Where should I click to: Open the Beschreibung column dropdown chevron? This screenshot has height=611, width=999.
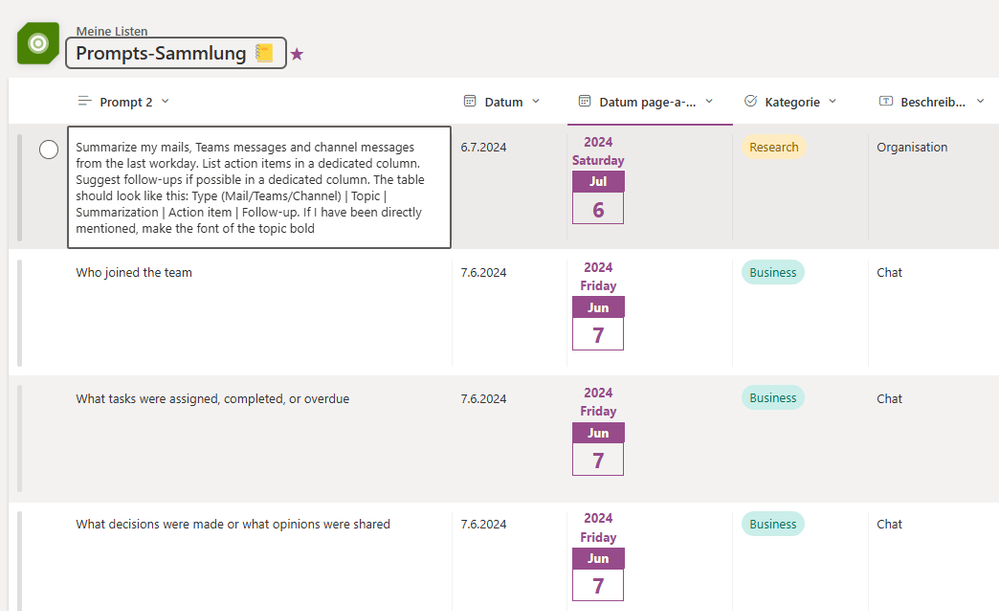pyautogui.click(x=980, y=101)
